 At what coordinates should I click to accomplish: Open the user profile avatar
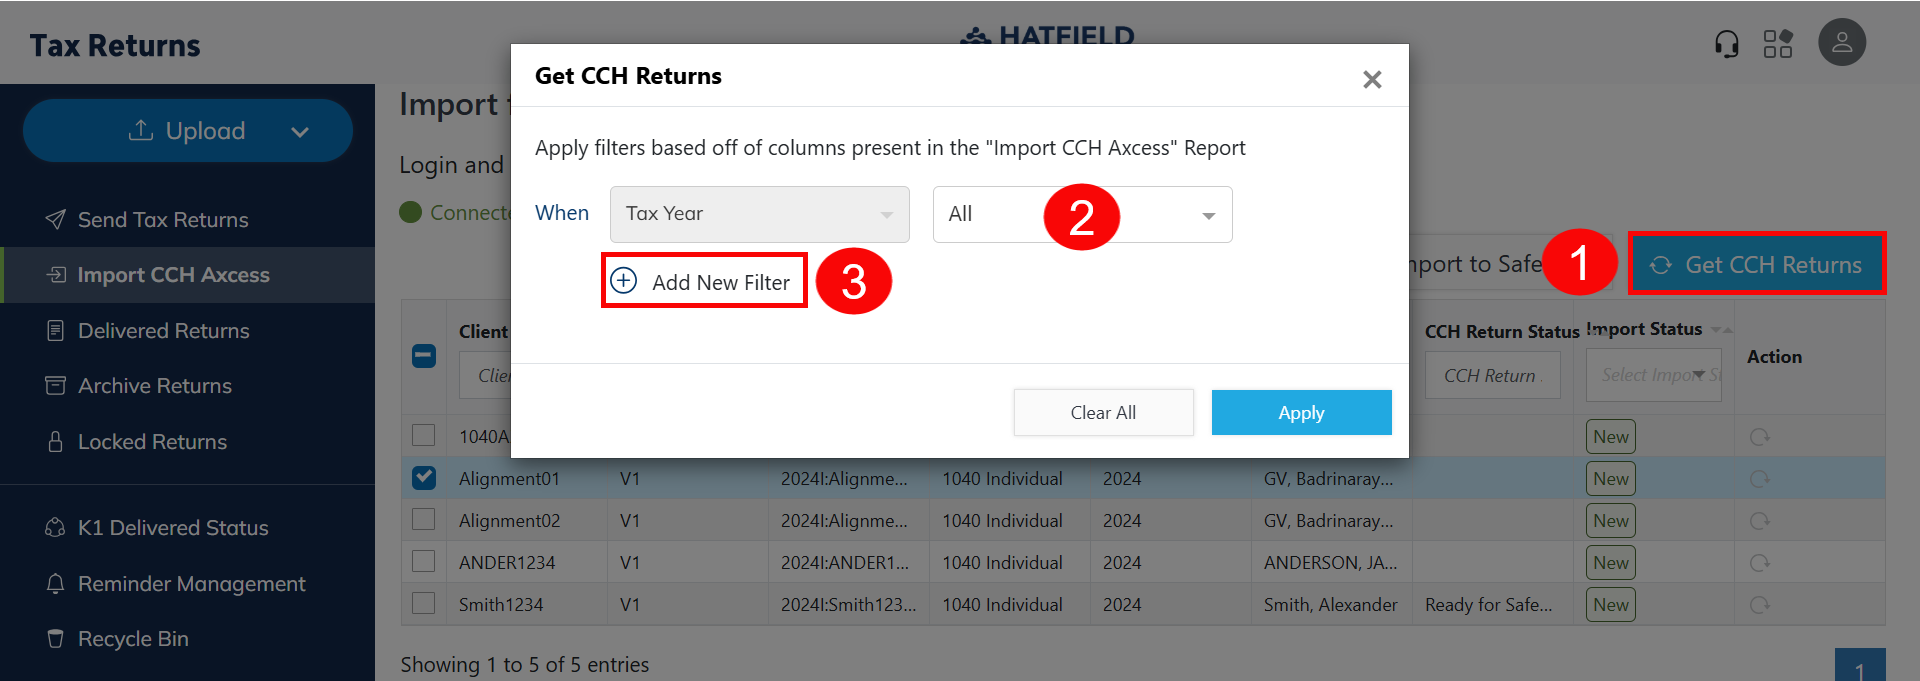1841,43
